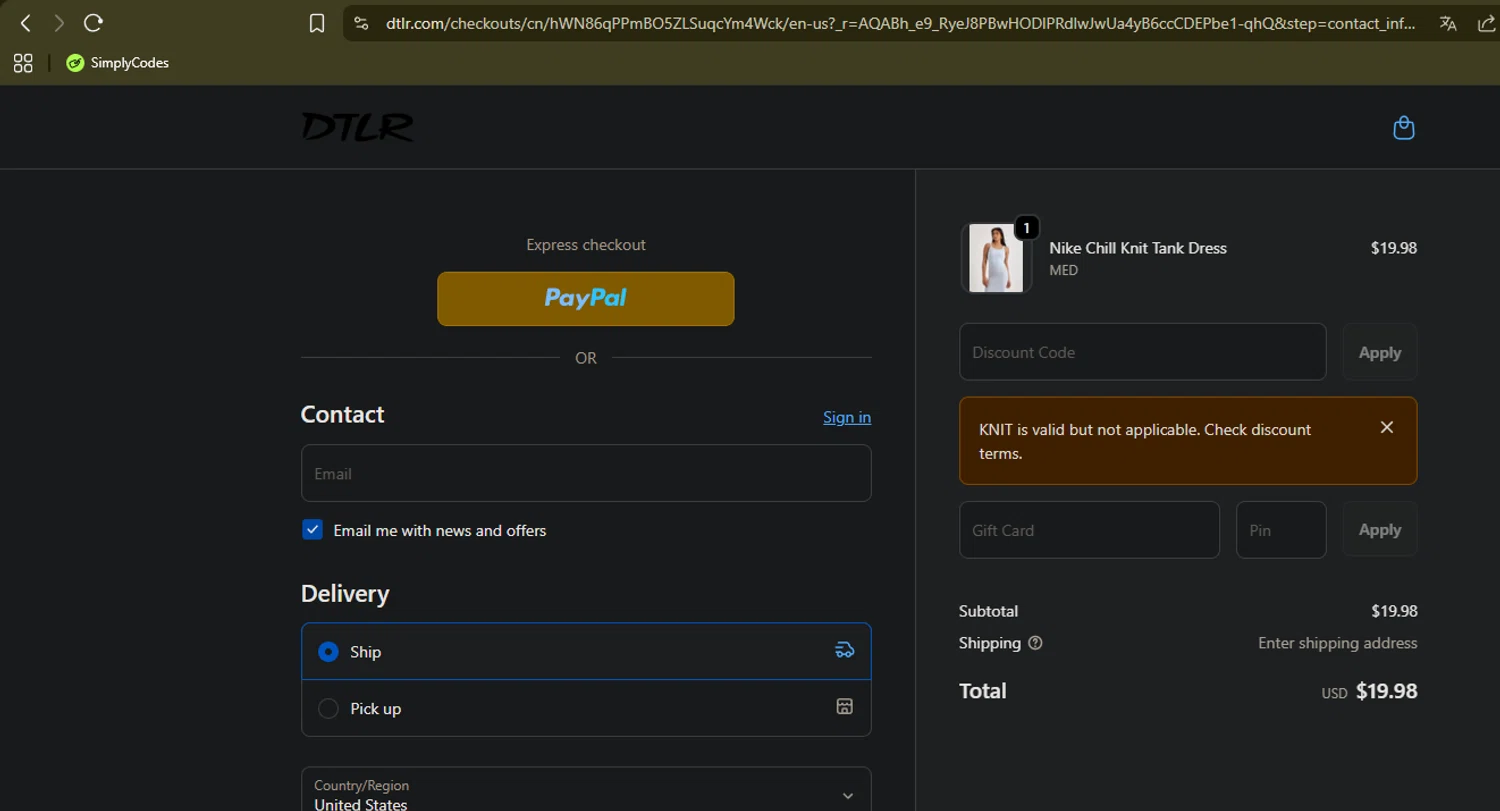Click the site information icon in address bar
This screenshot has height=811, width=1500.
(362, 23)
